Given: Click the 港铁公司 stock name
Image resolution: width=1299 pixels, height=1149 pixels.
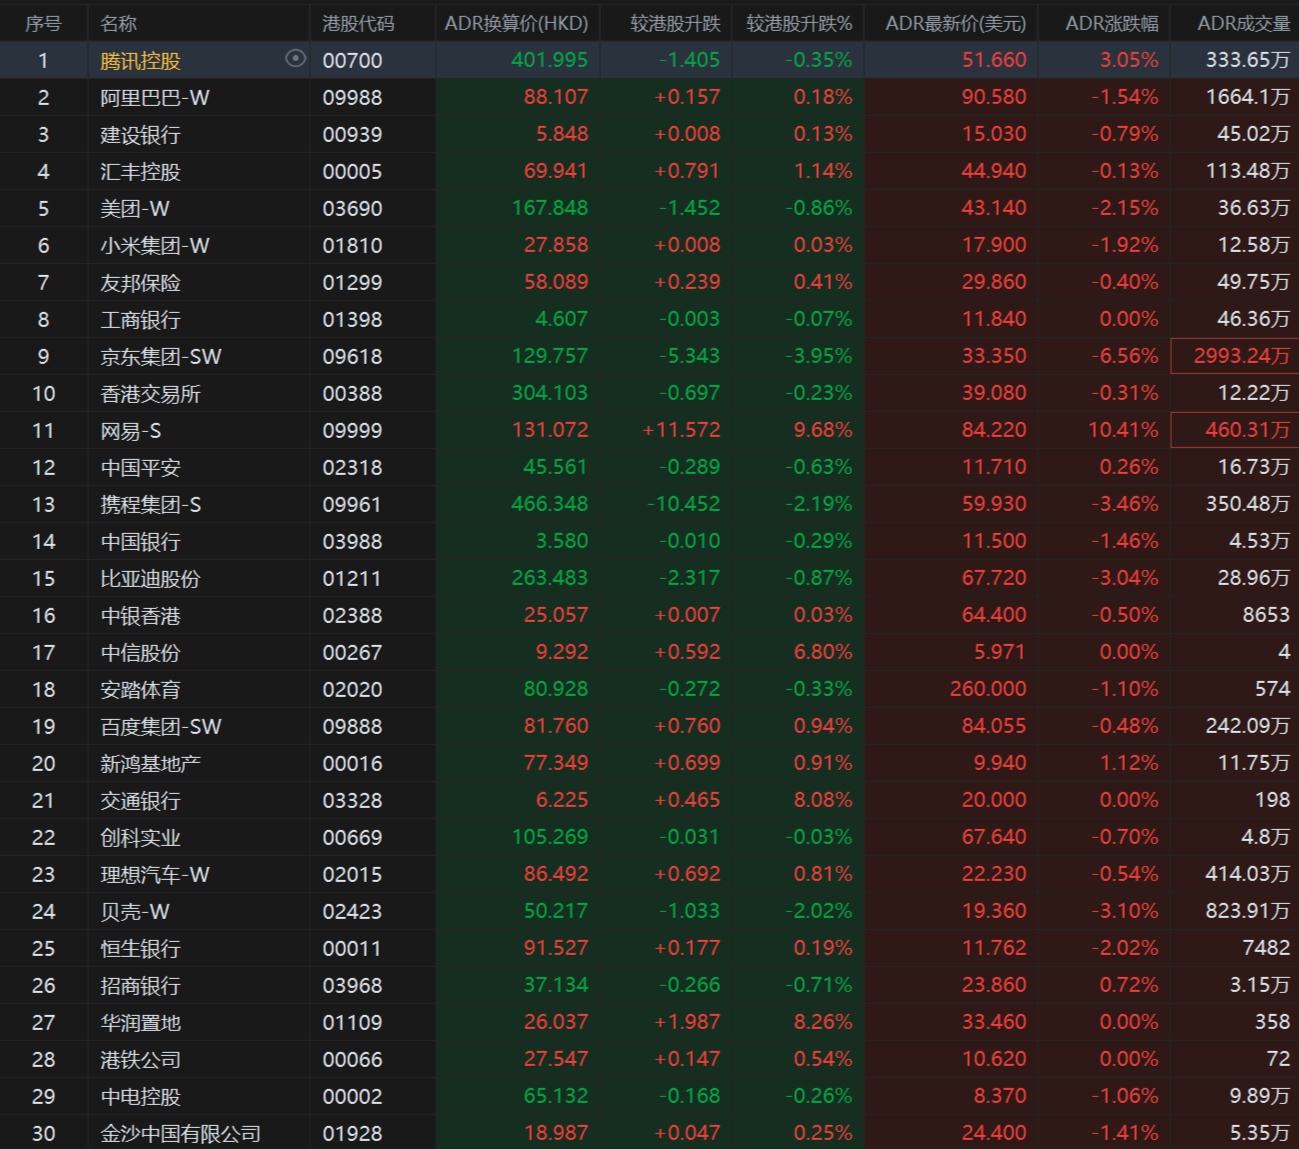Looking at the screenshot, I should (x=140, y=1060).
